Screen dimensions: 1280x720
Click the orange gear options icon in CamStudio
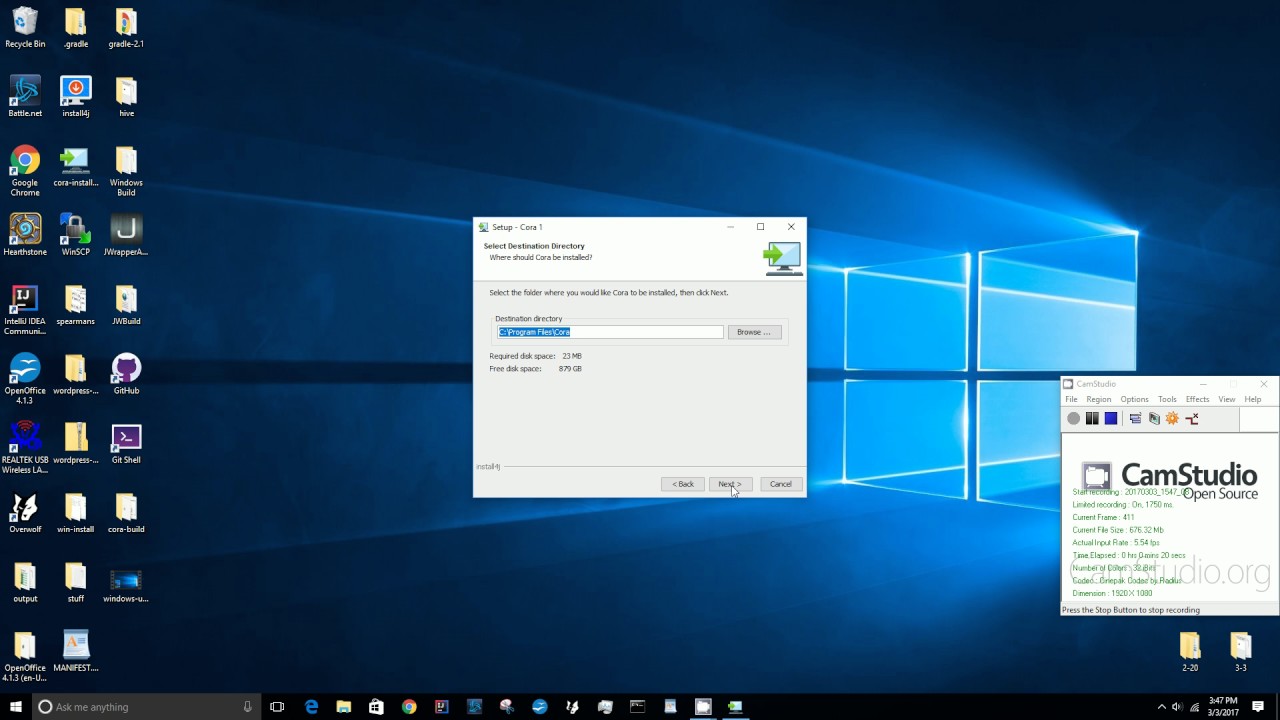click(1172, 419)
